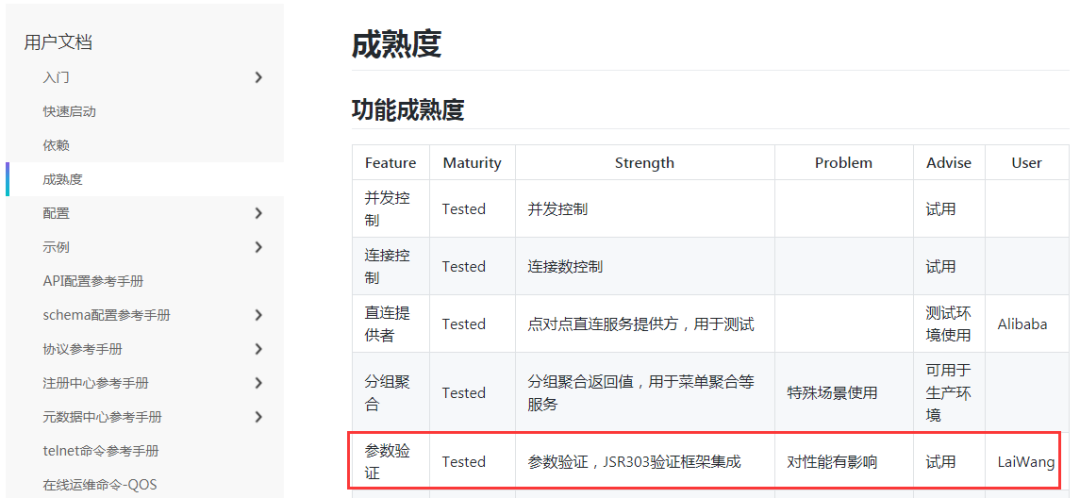Click the 参数验证 table row cell

pyautogui.click(x=387, y=461)
